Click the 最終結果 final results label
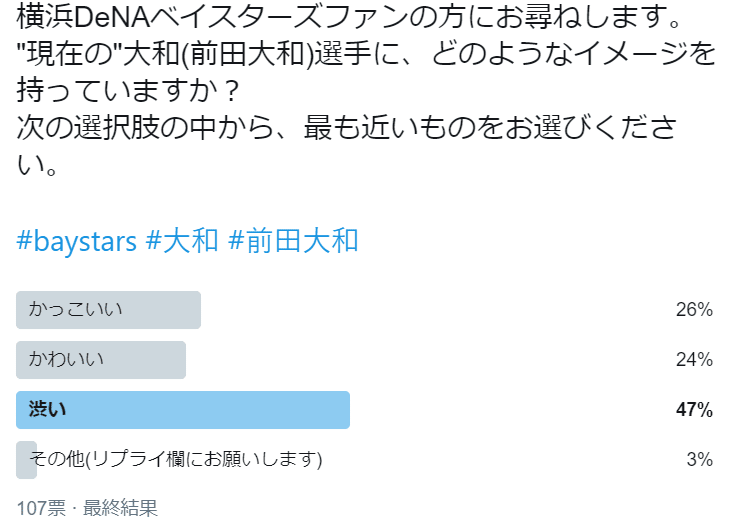This screenshot has width=739, height=530. pyautogui.click(x=120, y=508)
